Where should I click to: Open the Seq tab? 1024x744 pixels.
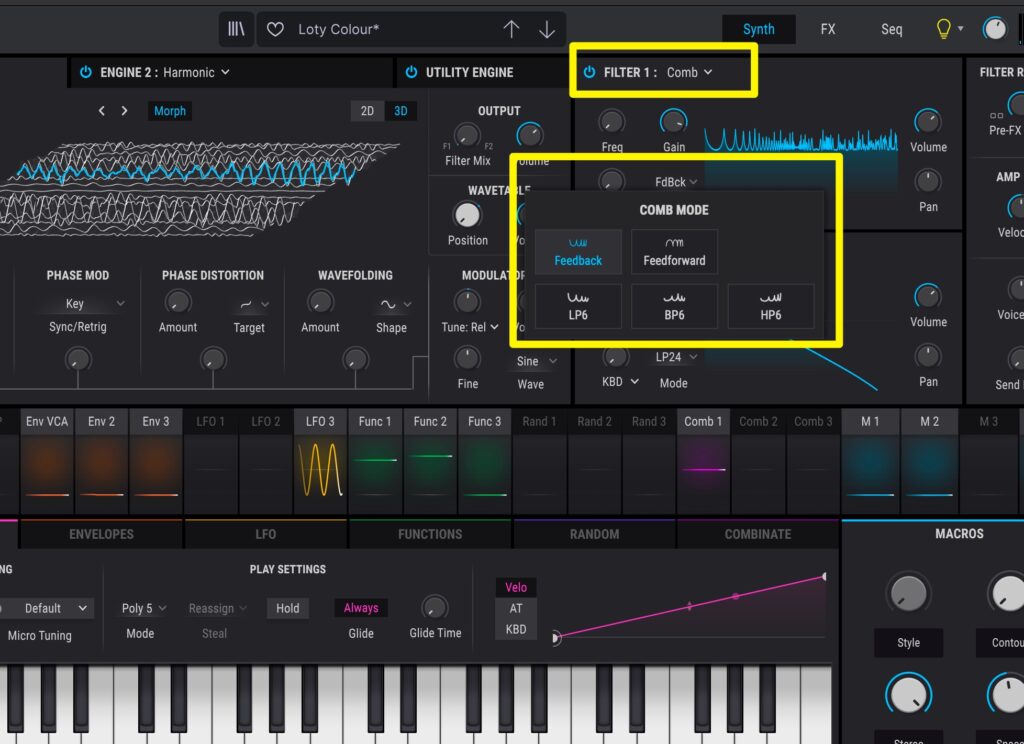click(x=891, y=29)
